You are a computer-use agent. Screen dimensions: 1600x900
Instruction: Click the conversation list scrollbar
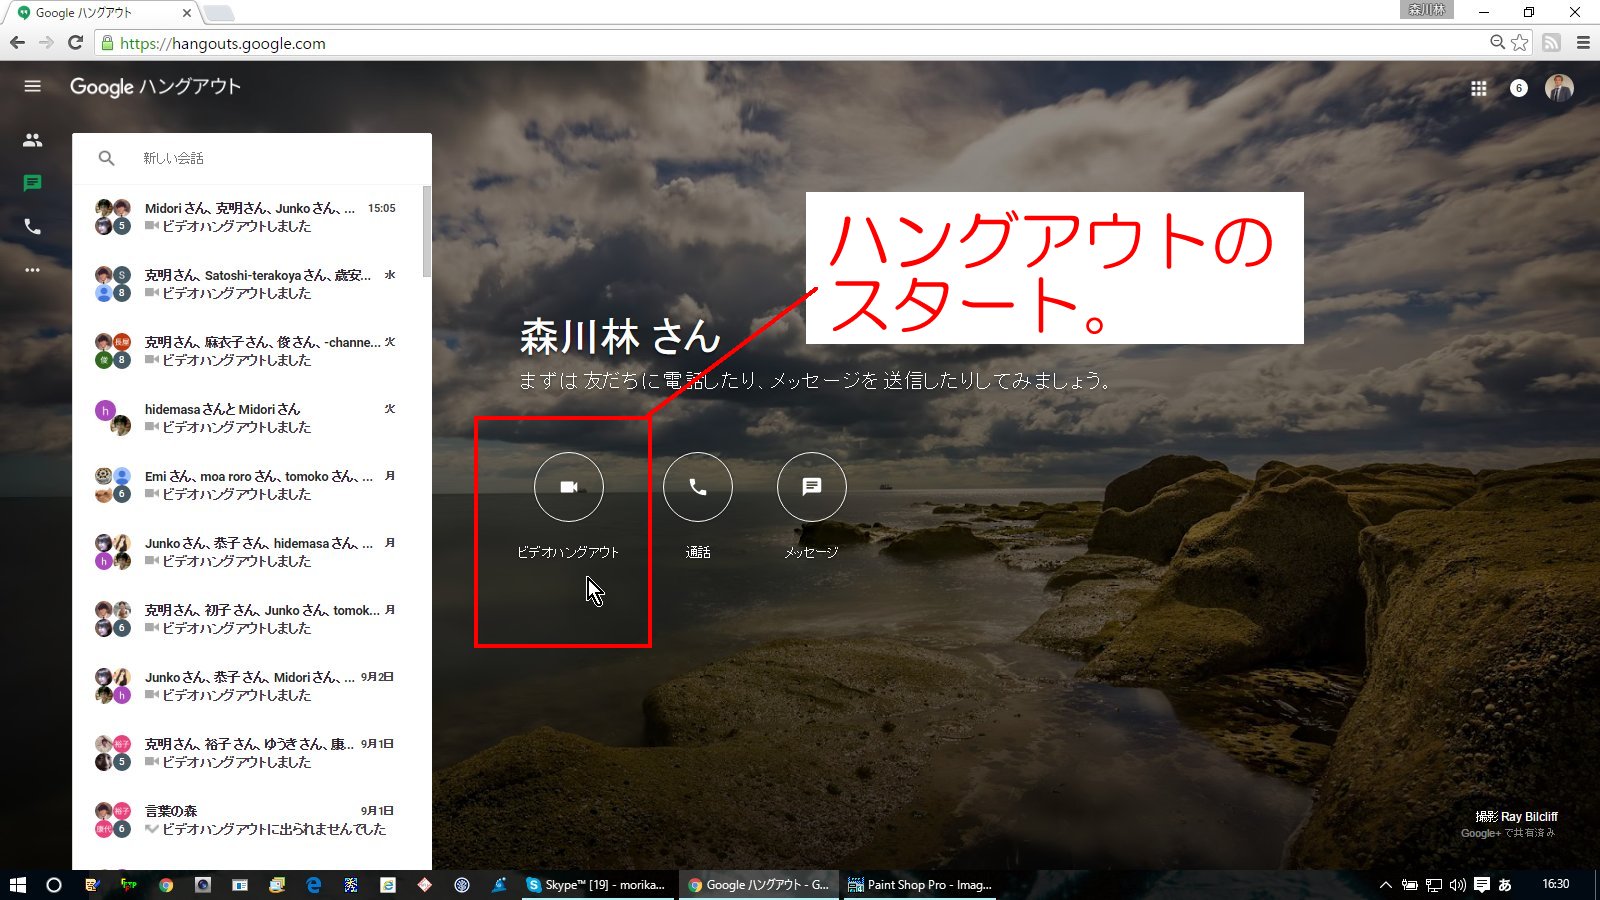click(427, 232)
